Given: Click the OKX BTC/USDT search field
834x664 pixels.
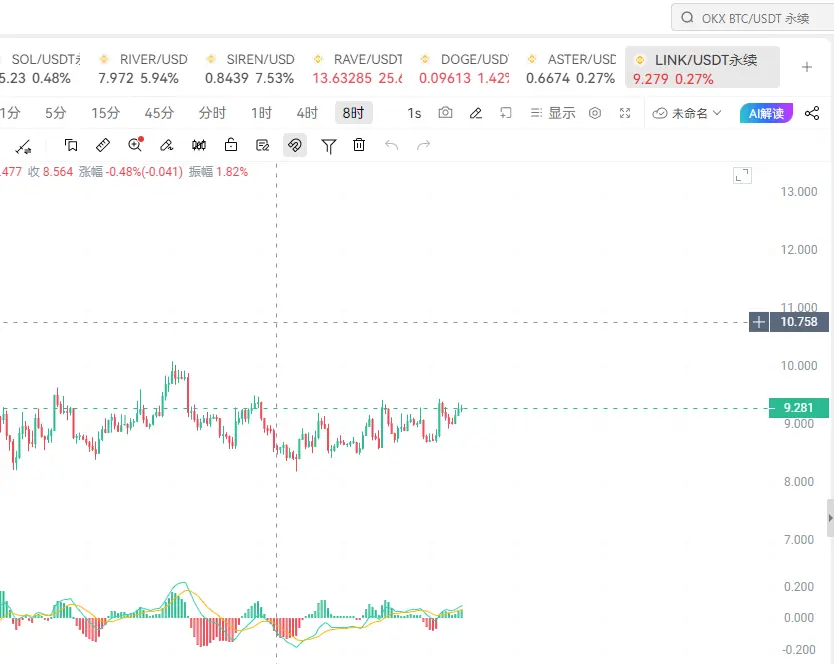Looking at the screenshot, I should [753, 18].
